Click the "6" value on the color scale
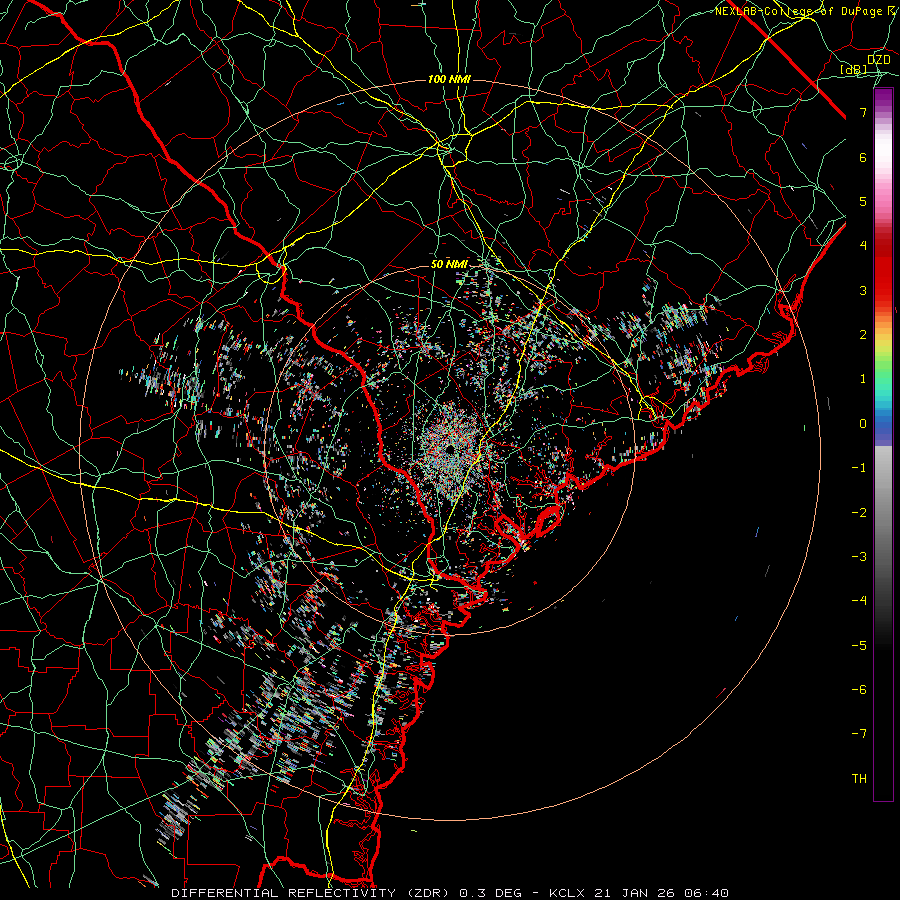900x900 pixels. click(863, 157)
